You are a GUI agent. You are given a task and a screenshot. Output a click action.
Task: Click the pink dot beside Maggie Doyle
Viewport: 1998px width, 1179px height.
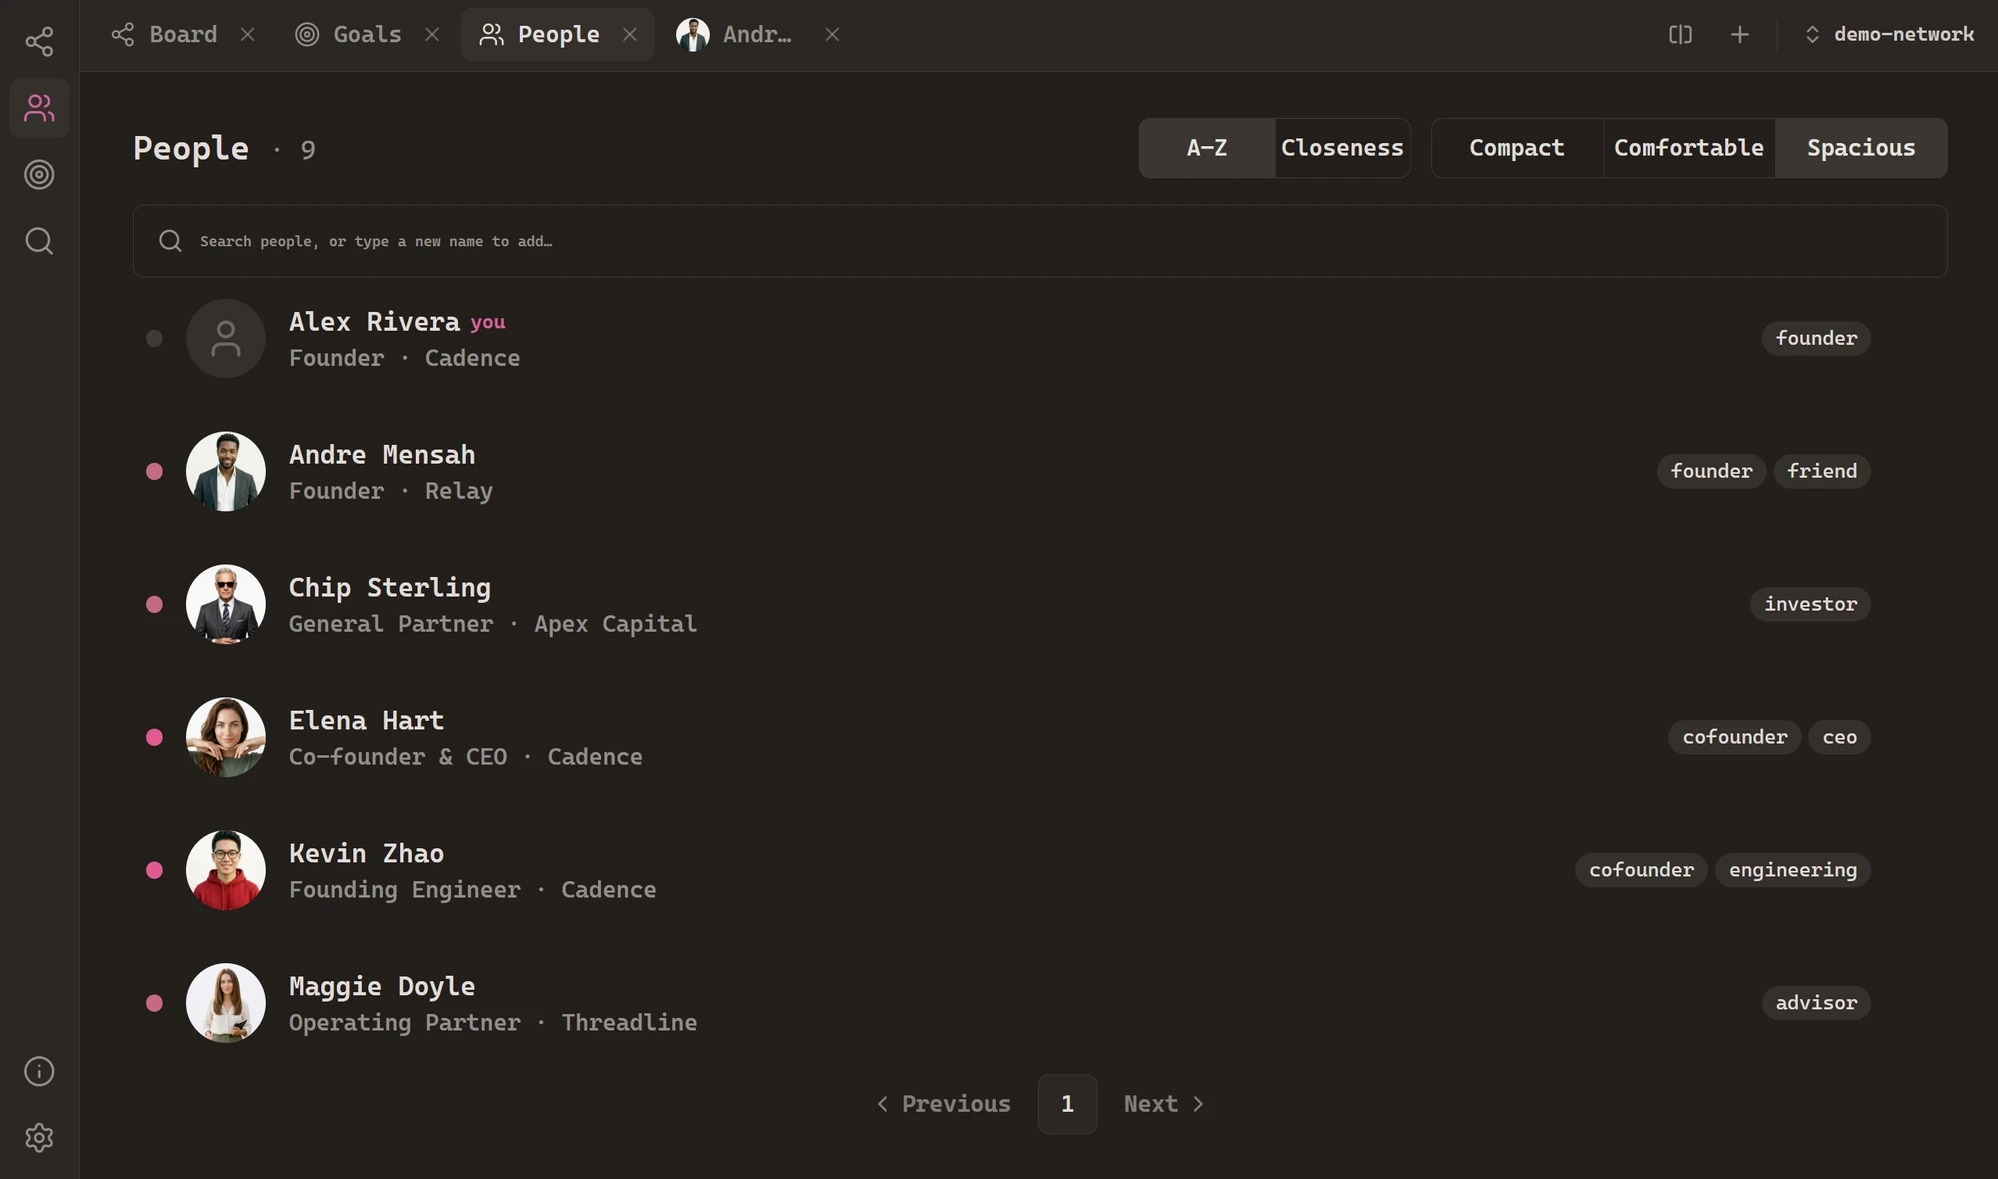(154, 1003)
